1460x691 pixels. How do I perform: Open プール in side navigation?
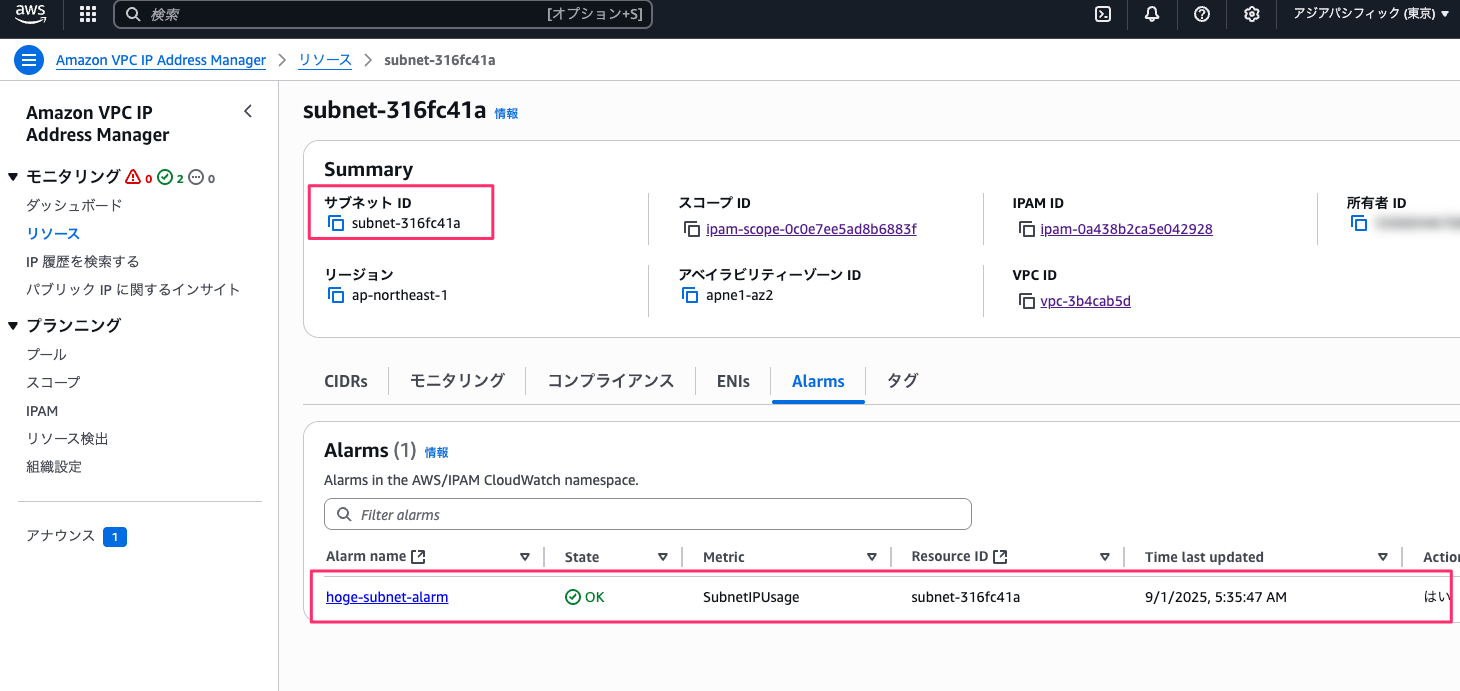(46, 354)
